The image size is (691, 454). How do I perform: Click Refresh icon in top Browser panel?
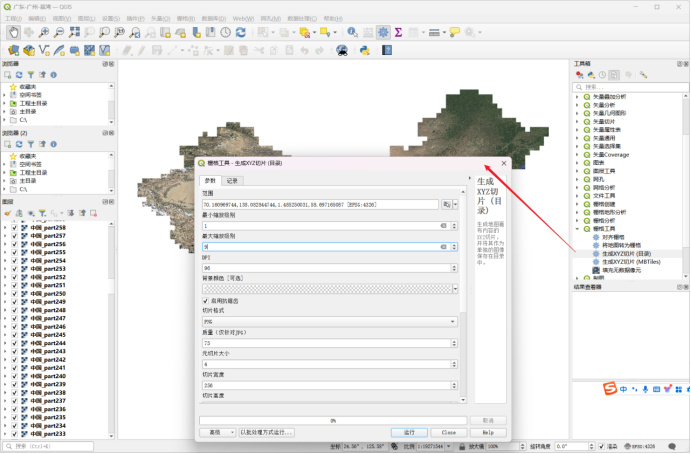(x=19, y=75)
